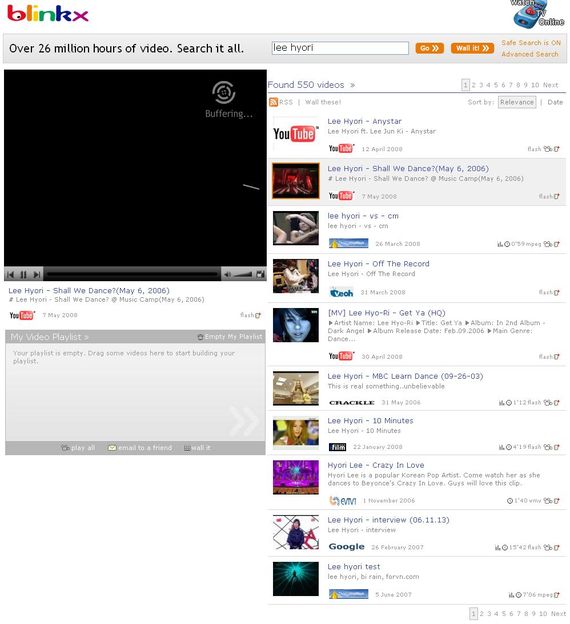
Task: Adjust the player volume slider
Action: click(x=242, y=275)
